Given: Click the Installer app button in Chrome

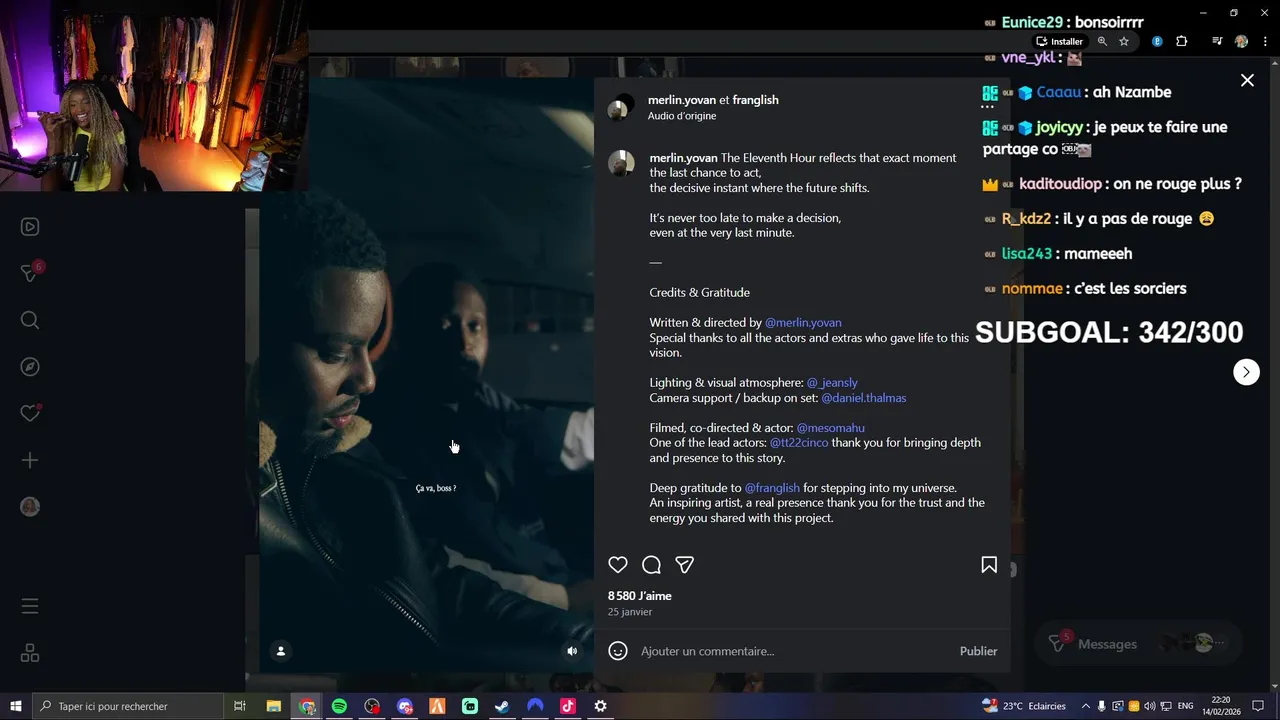Looking at the screenshot, I should [x=1060, y=41].
